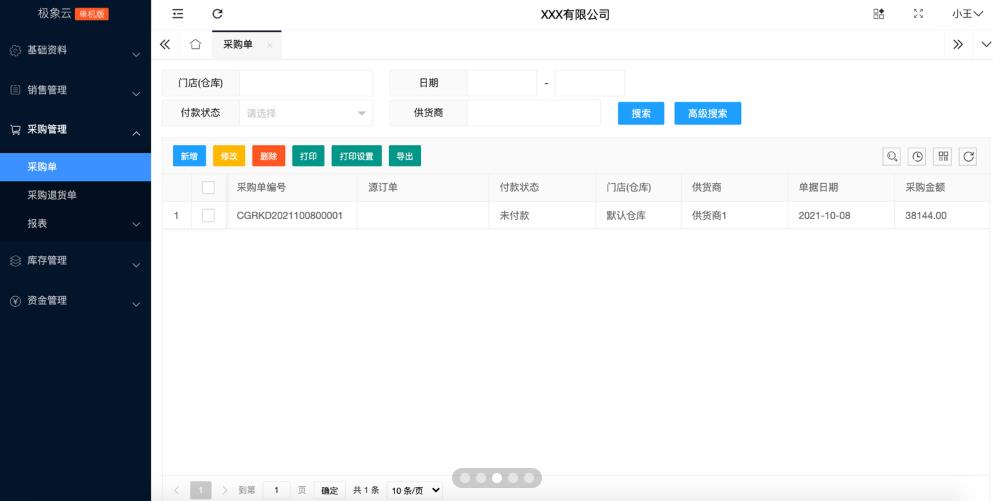Click the 库存管理 layers icon
The height and width of the screenshot is (501, 993).
pos(15,261)
